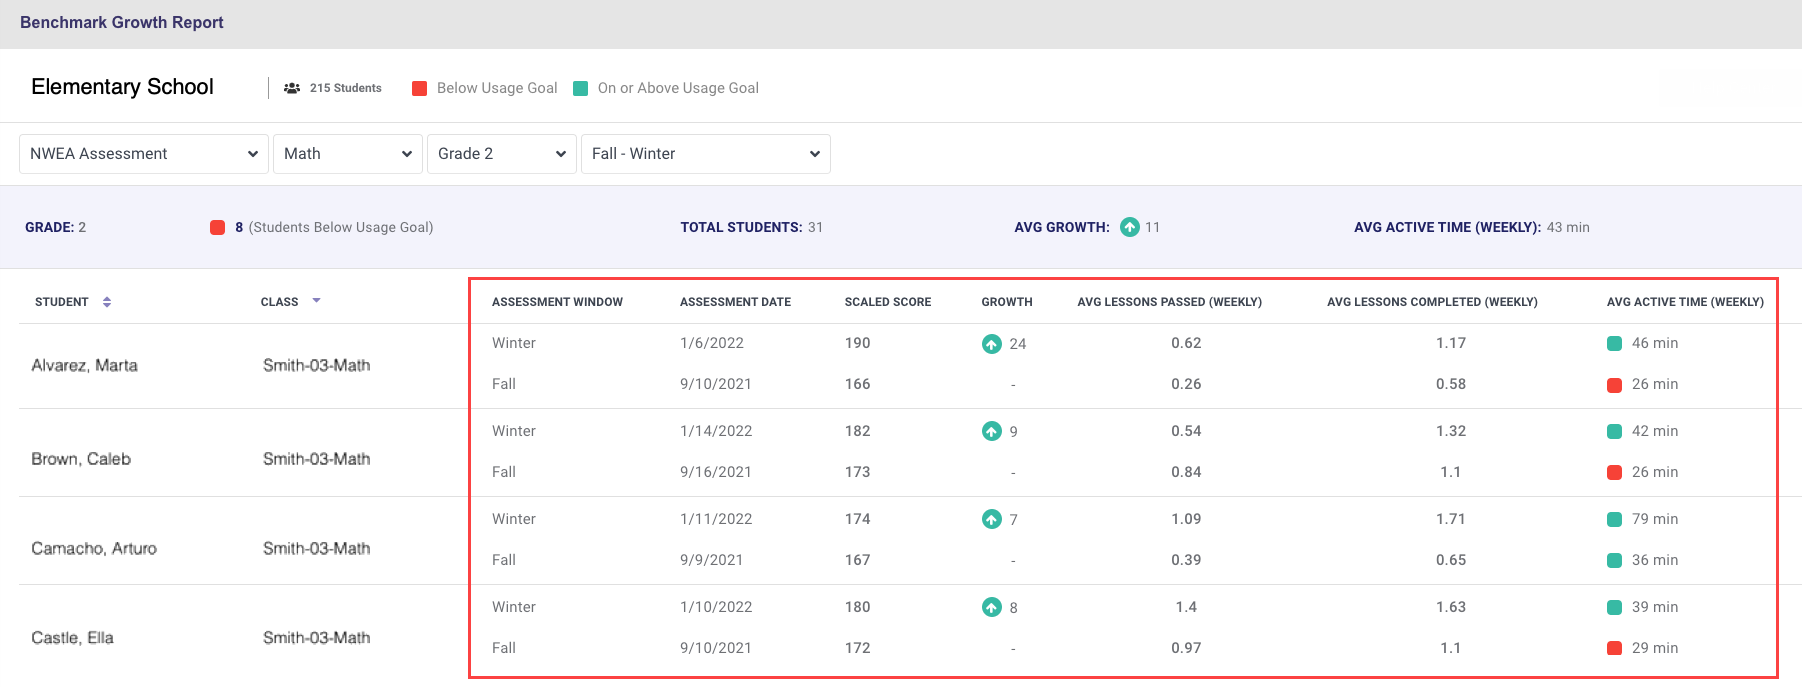Click the Scaled Score column header
Screen dimensions: 1802x687
click(x=887, y=302)
